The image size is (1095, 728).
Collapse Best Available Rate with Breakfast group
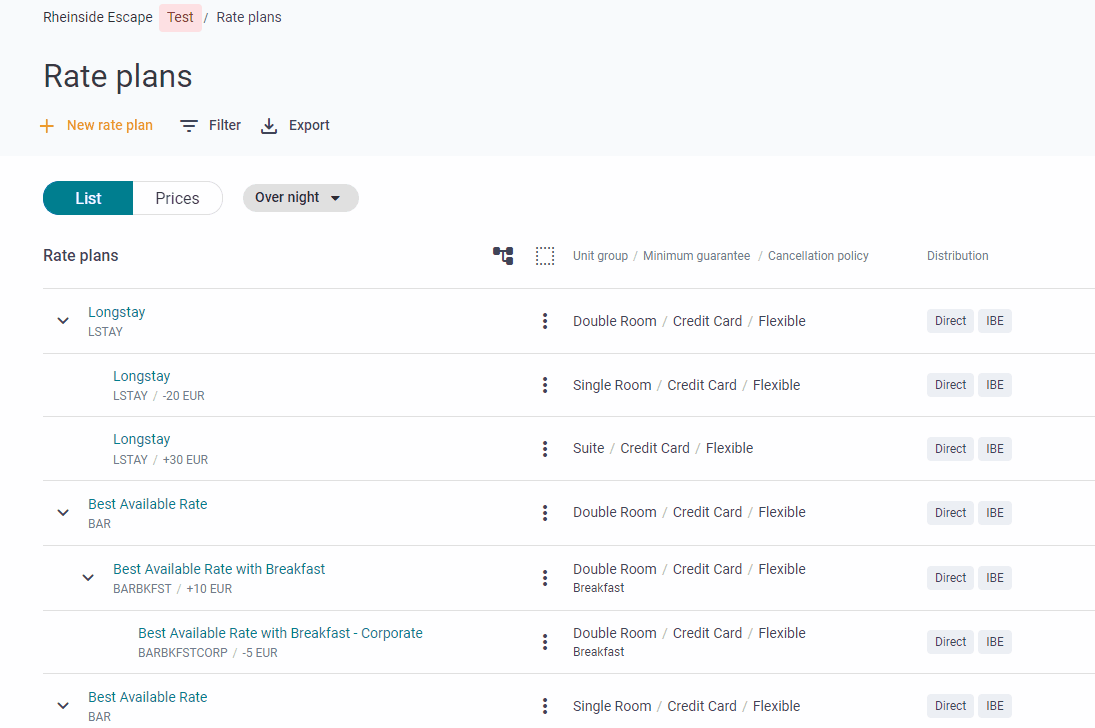(88, 578)
